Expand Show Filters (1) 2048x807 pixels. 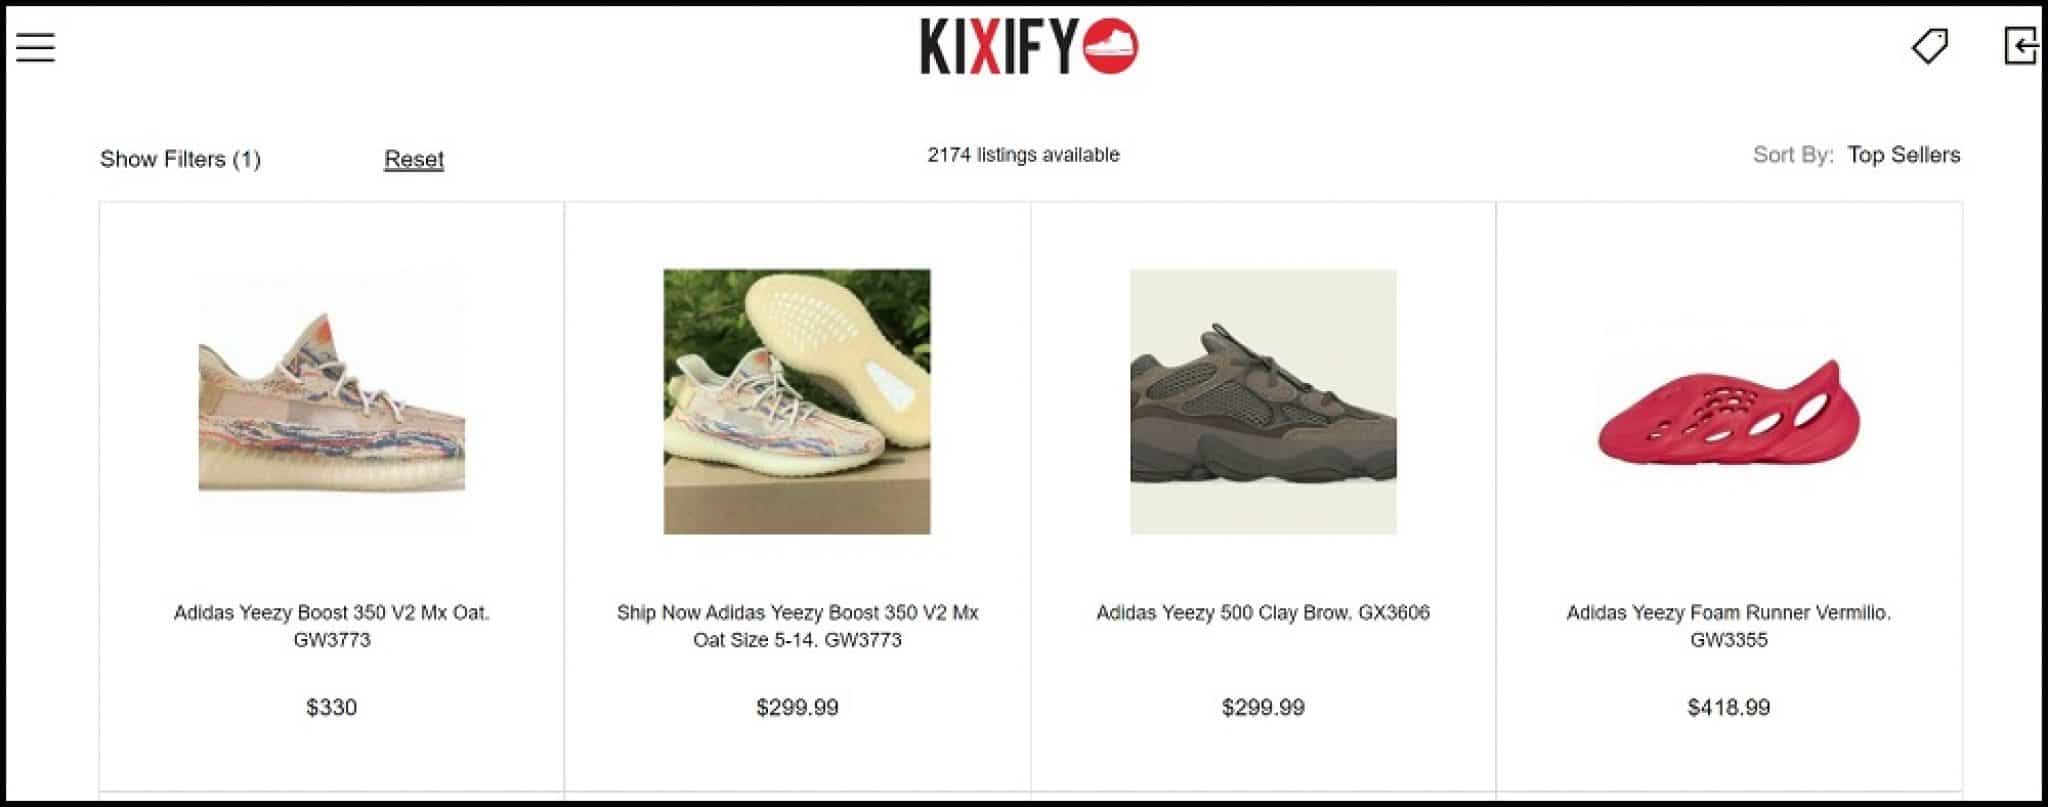point(180,159)
